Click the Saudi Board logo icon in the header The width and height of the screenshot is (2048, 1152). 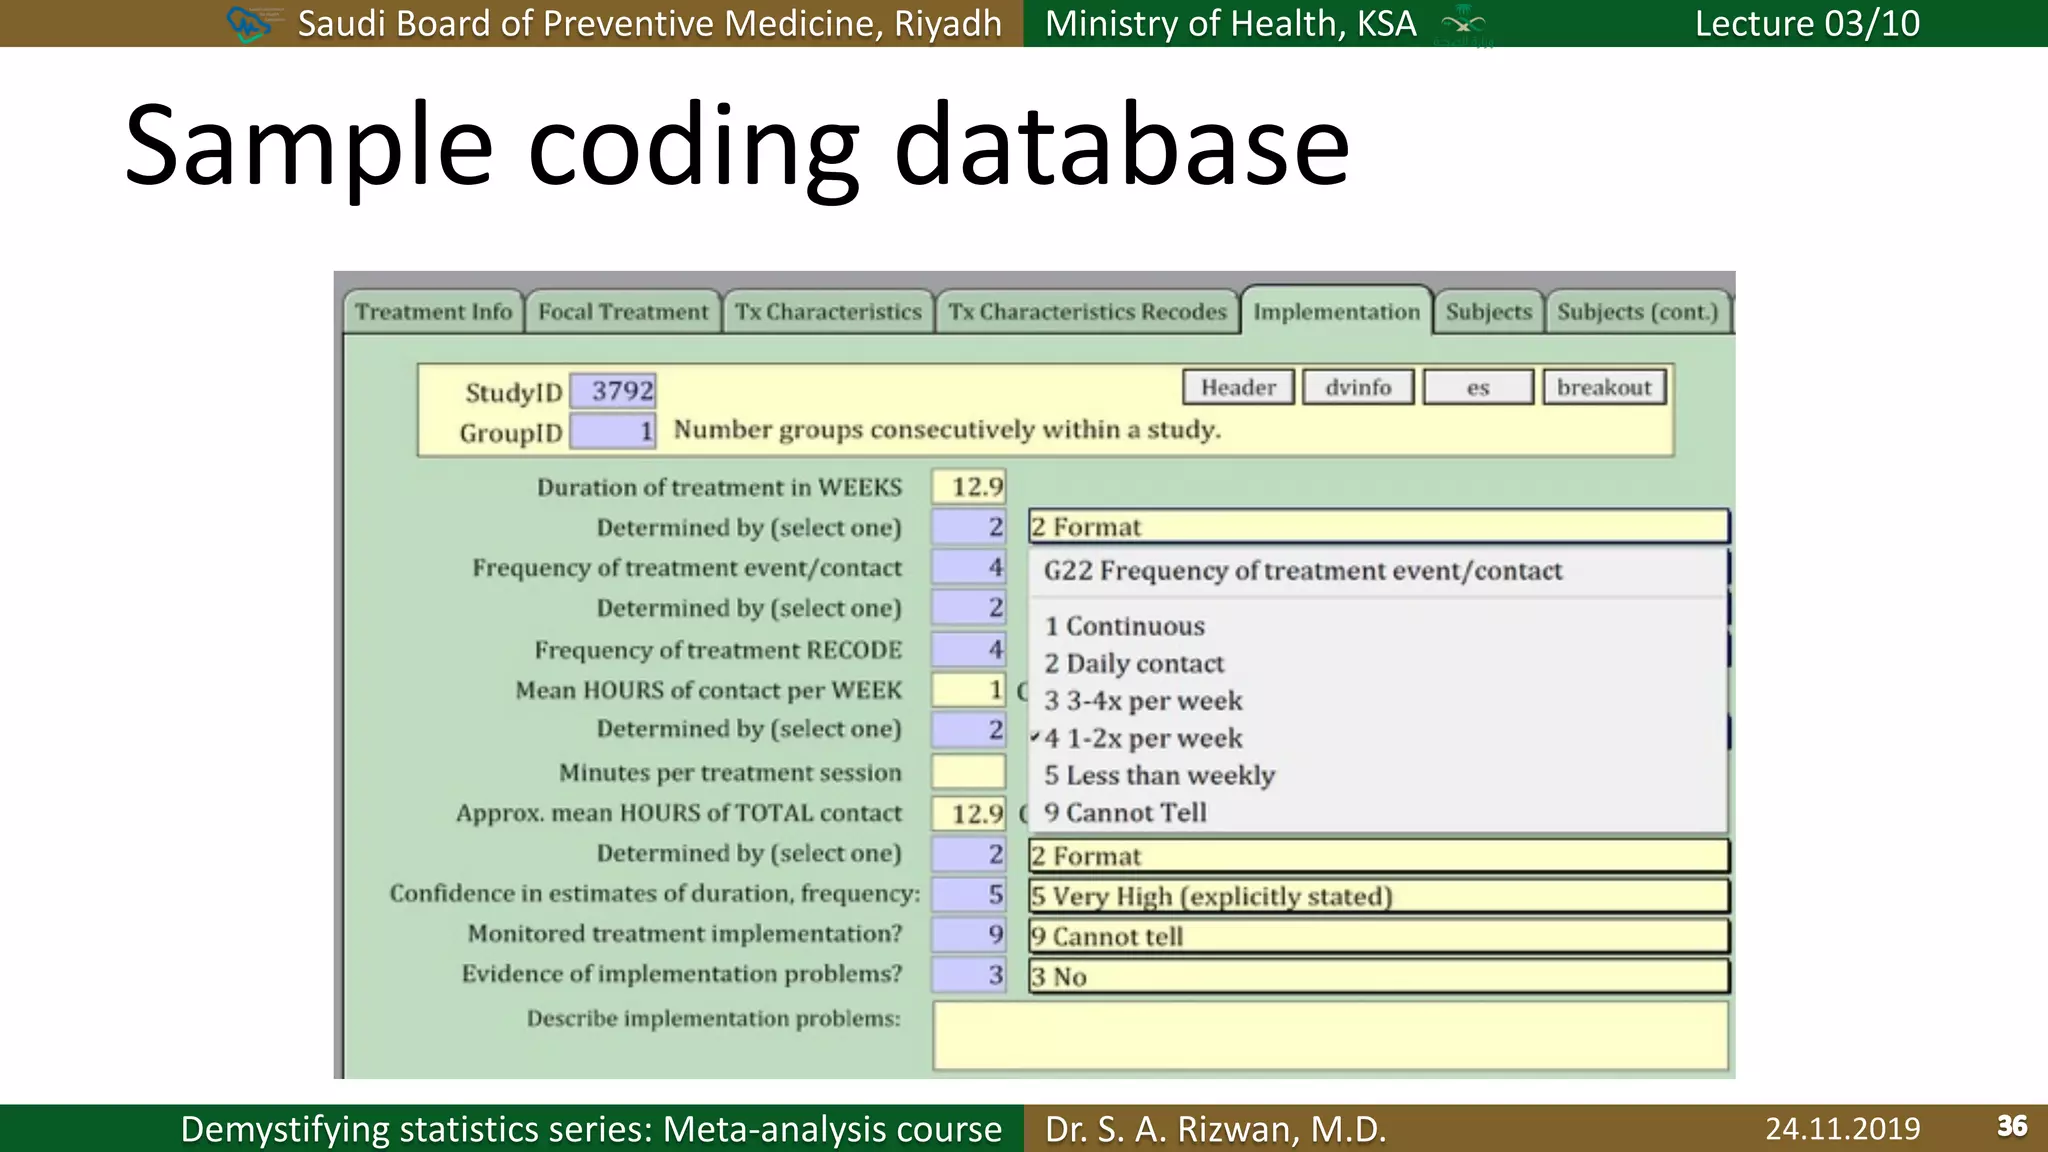pos(248,23)
